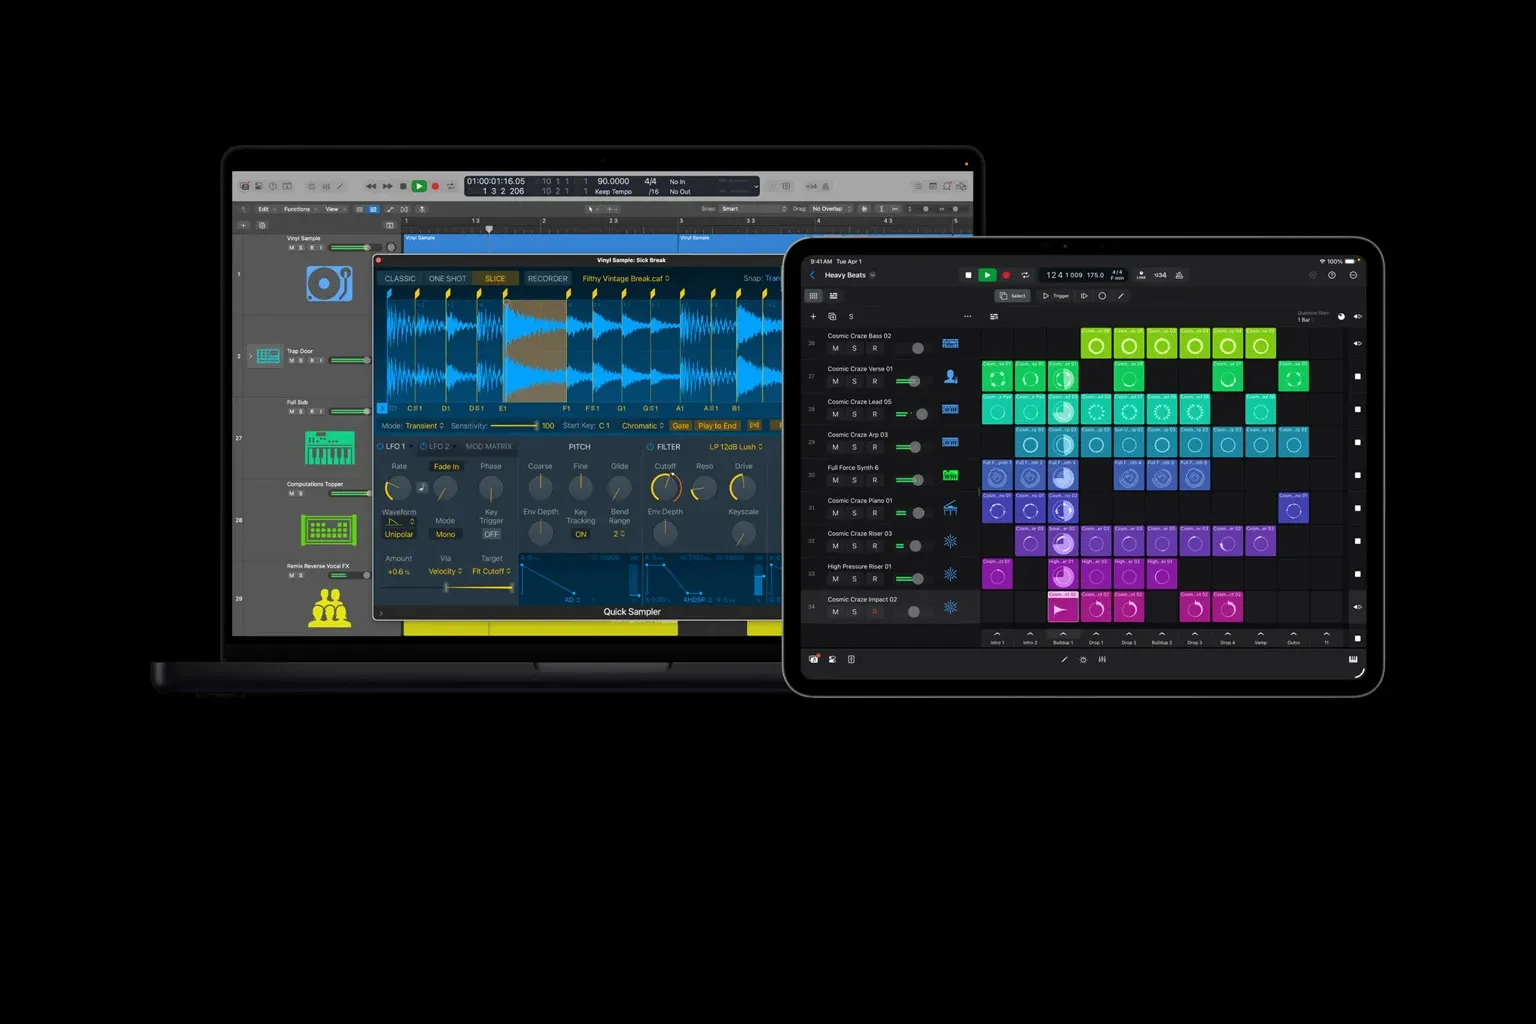Toggle Key Trigger OFF switch
This screenshot has width=1536, height=1024.
[491, 535]
